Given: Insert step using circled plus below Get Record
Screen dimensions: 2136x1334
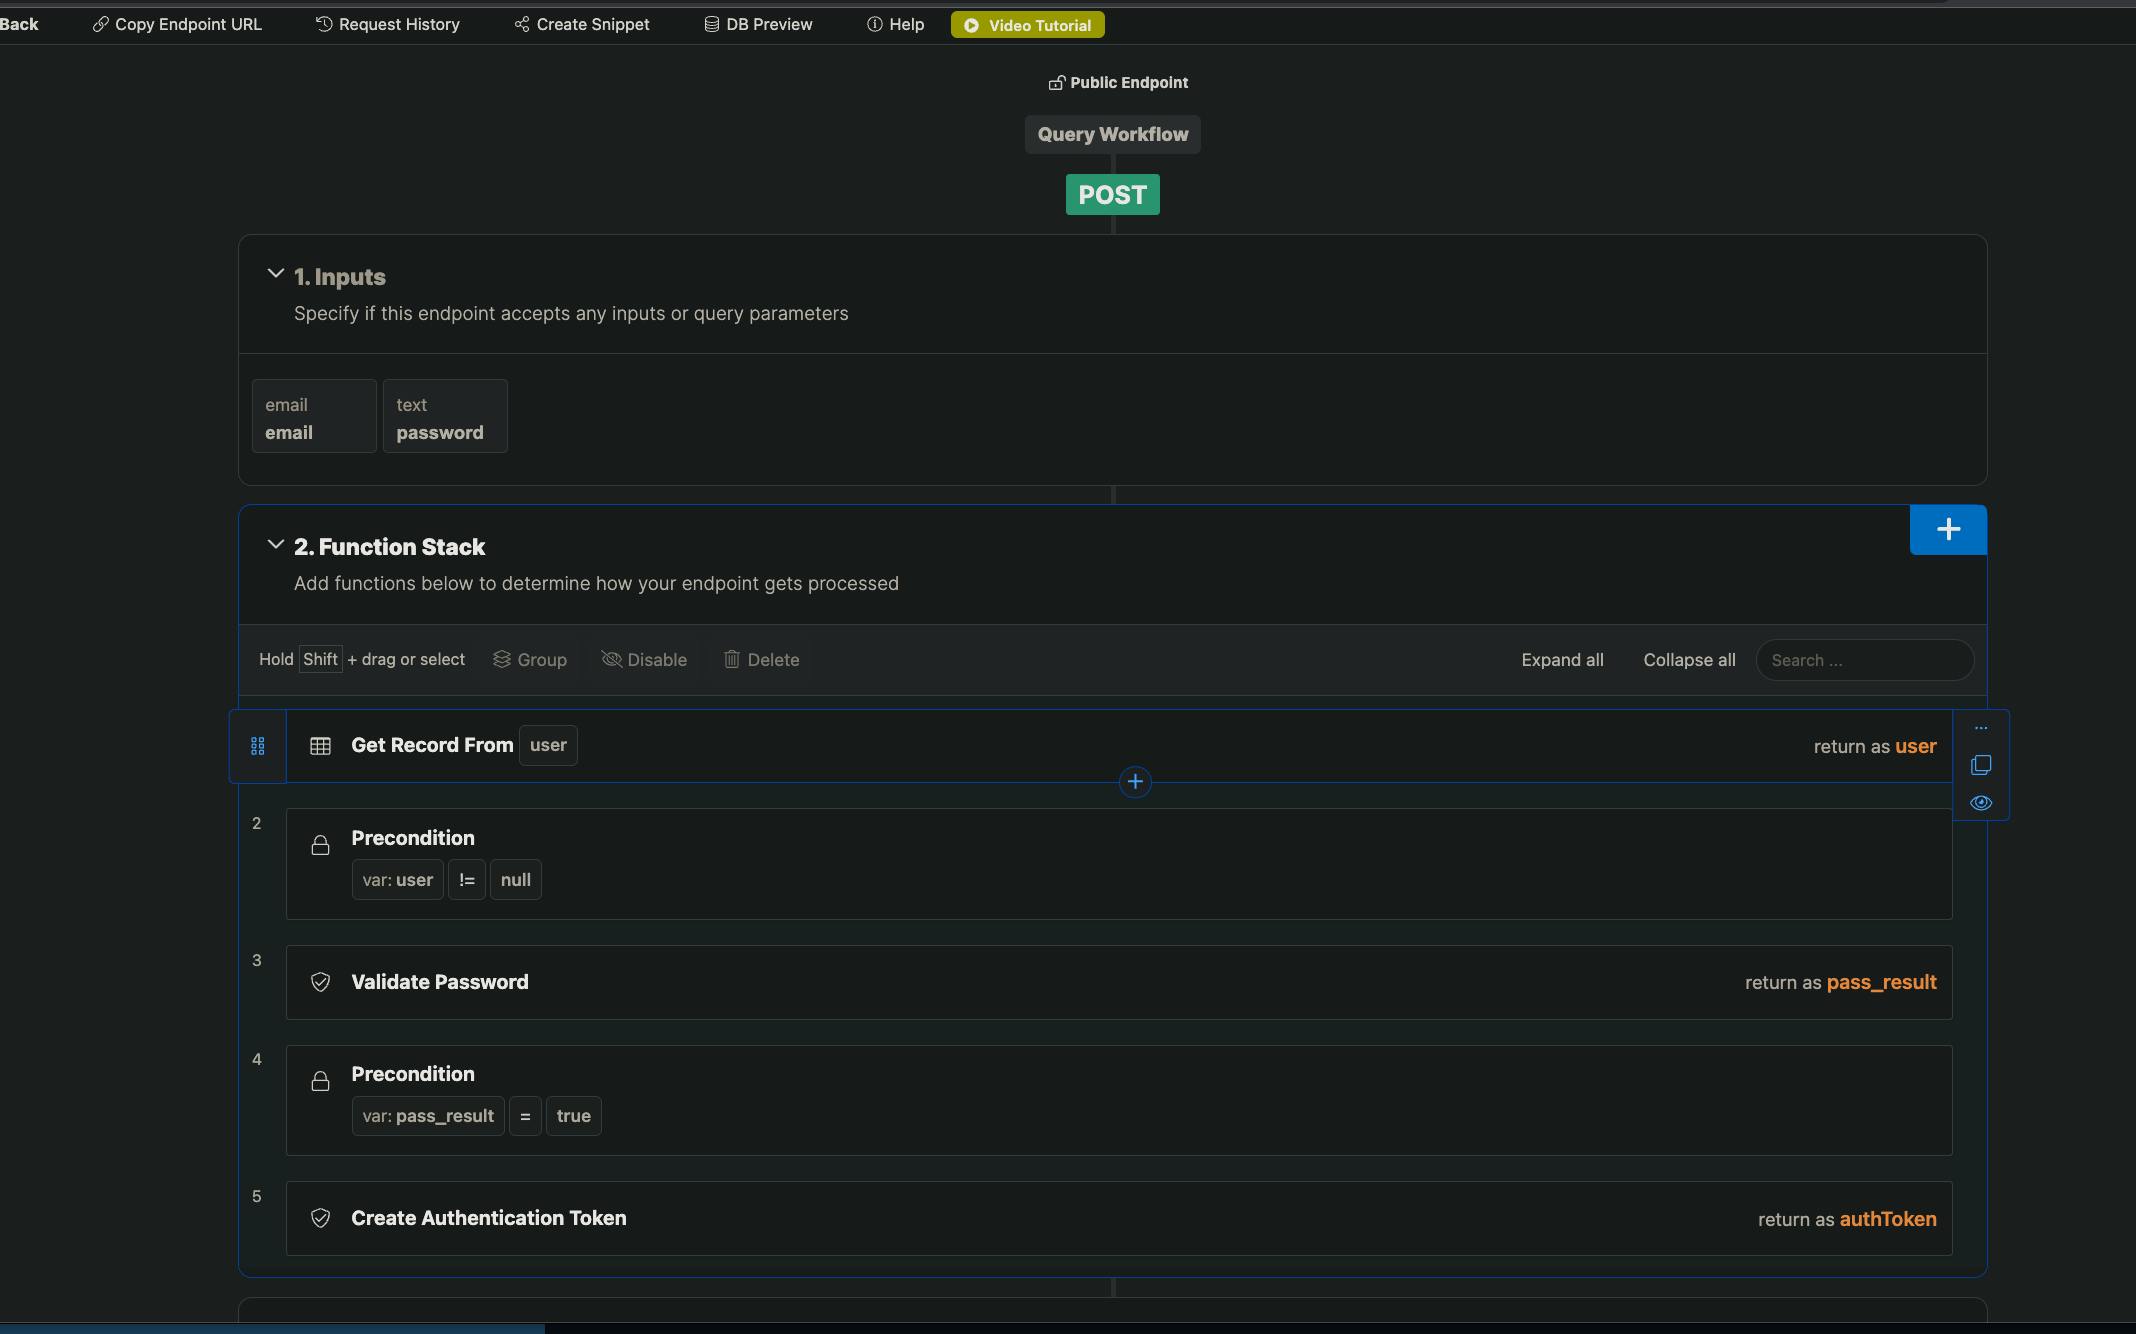Looking at the screenshot, I should click(x=1134, y=782).
